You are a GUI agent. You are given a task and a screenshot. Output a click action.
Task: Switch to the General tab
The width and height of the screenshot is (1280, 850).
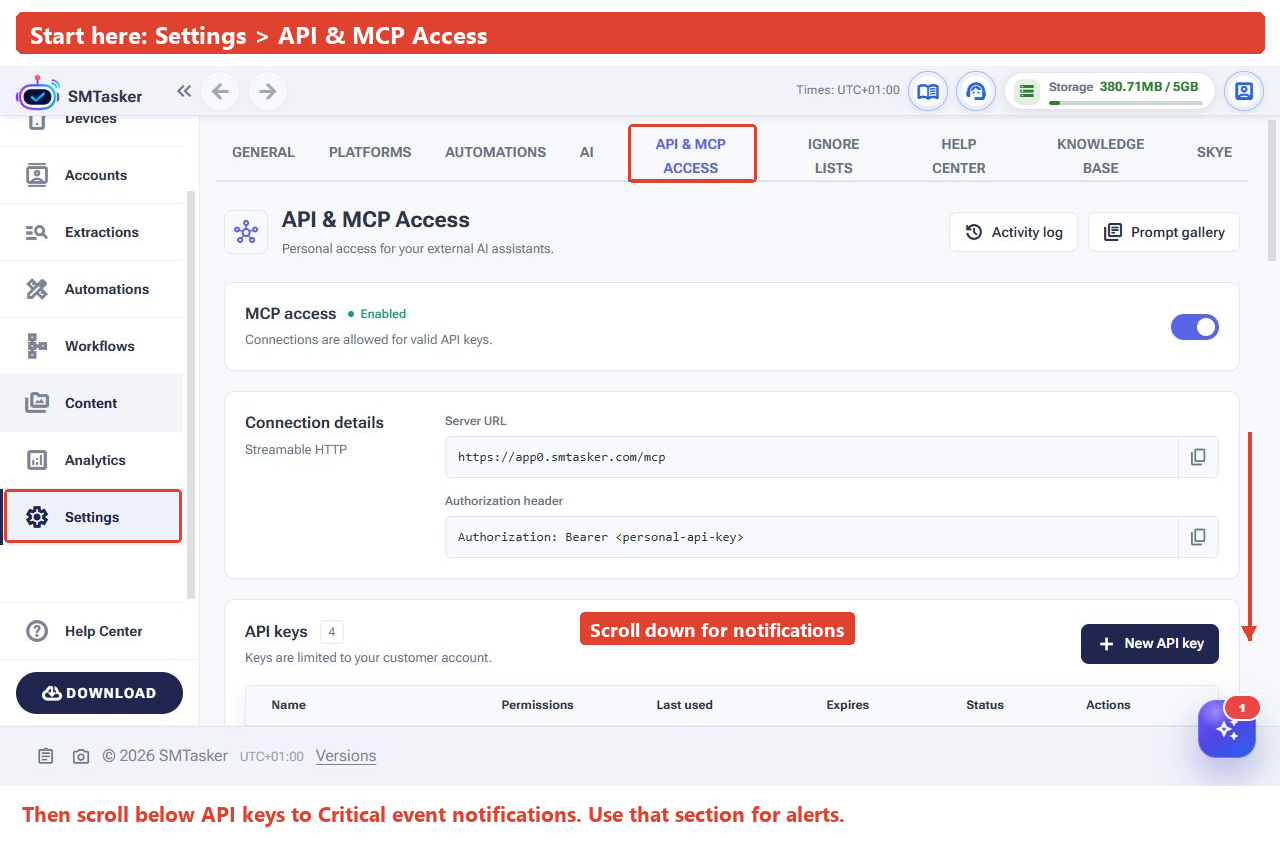[263, 152]
